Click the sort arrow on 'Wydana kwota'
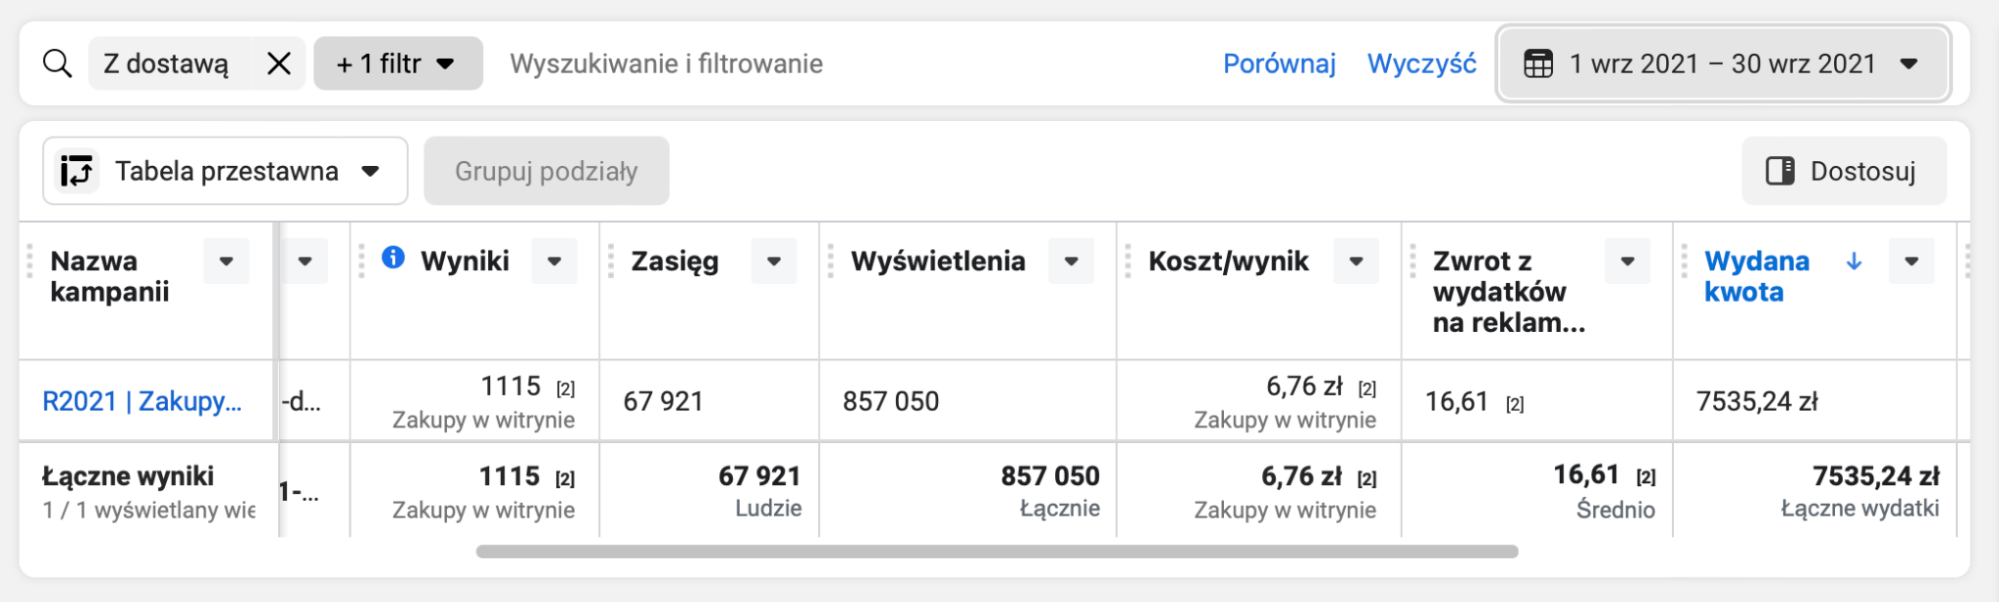Screen dimensions: 1999x603 coord(1854,261)
